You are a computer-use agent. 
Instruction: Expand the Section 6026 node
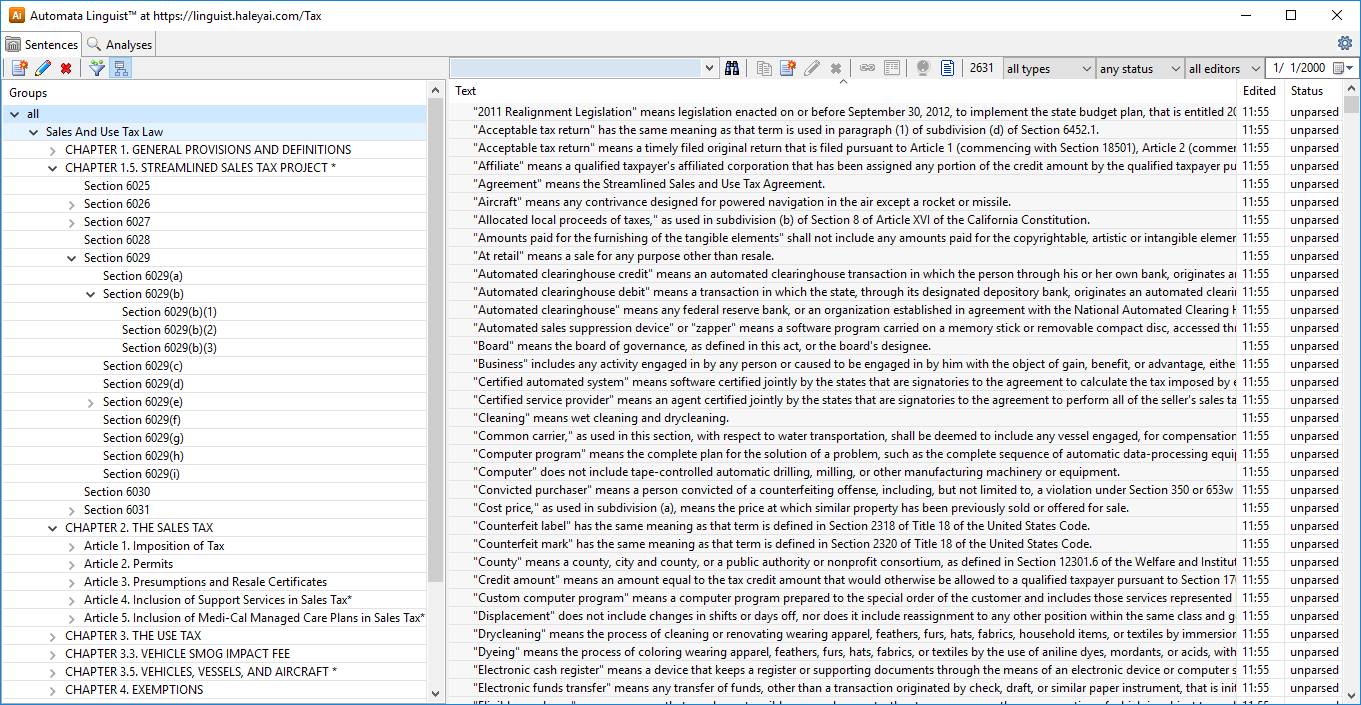coord(72,204)
